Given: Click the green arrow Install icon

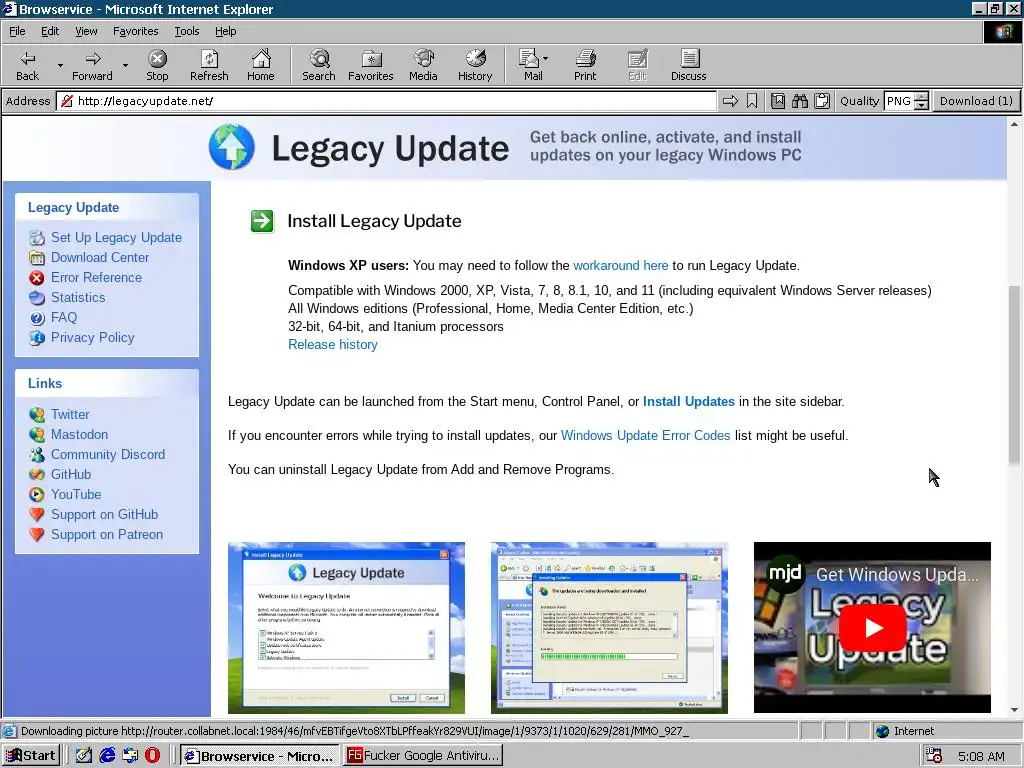Looking at the screenshot, I should click(262, 221).
